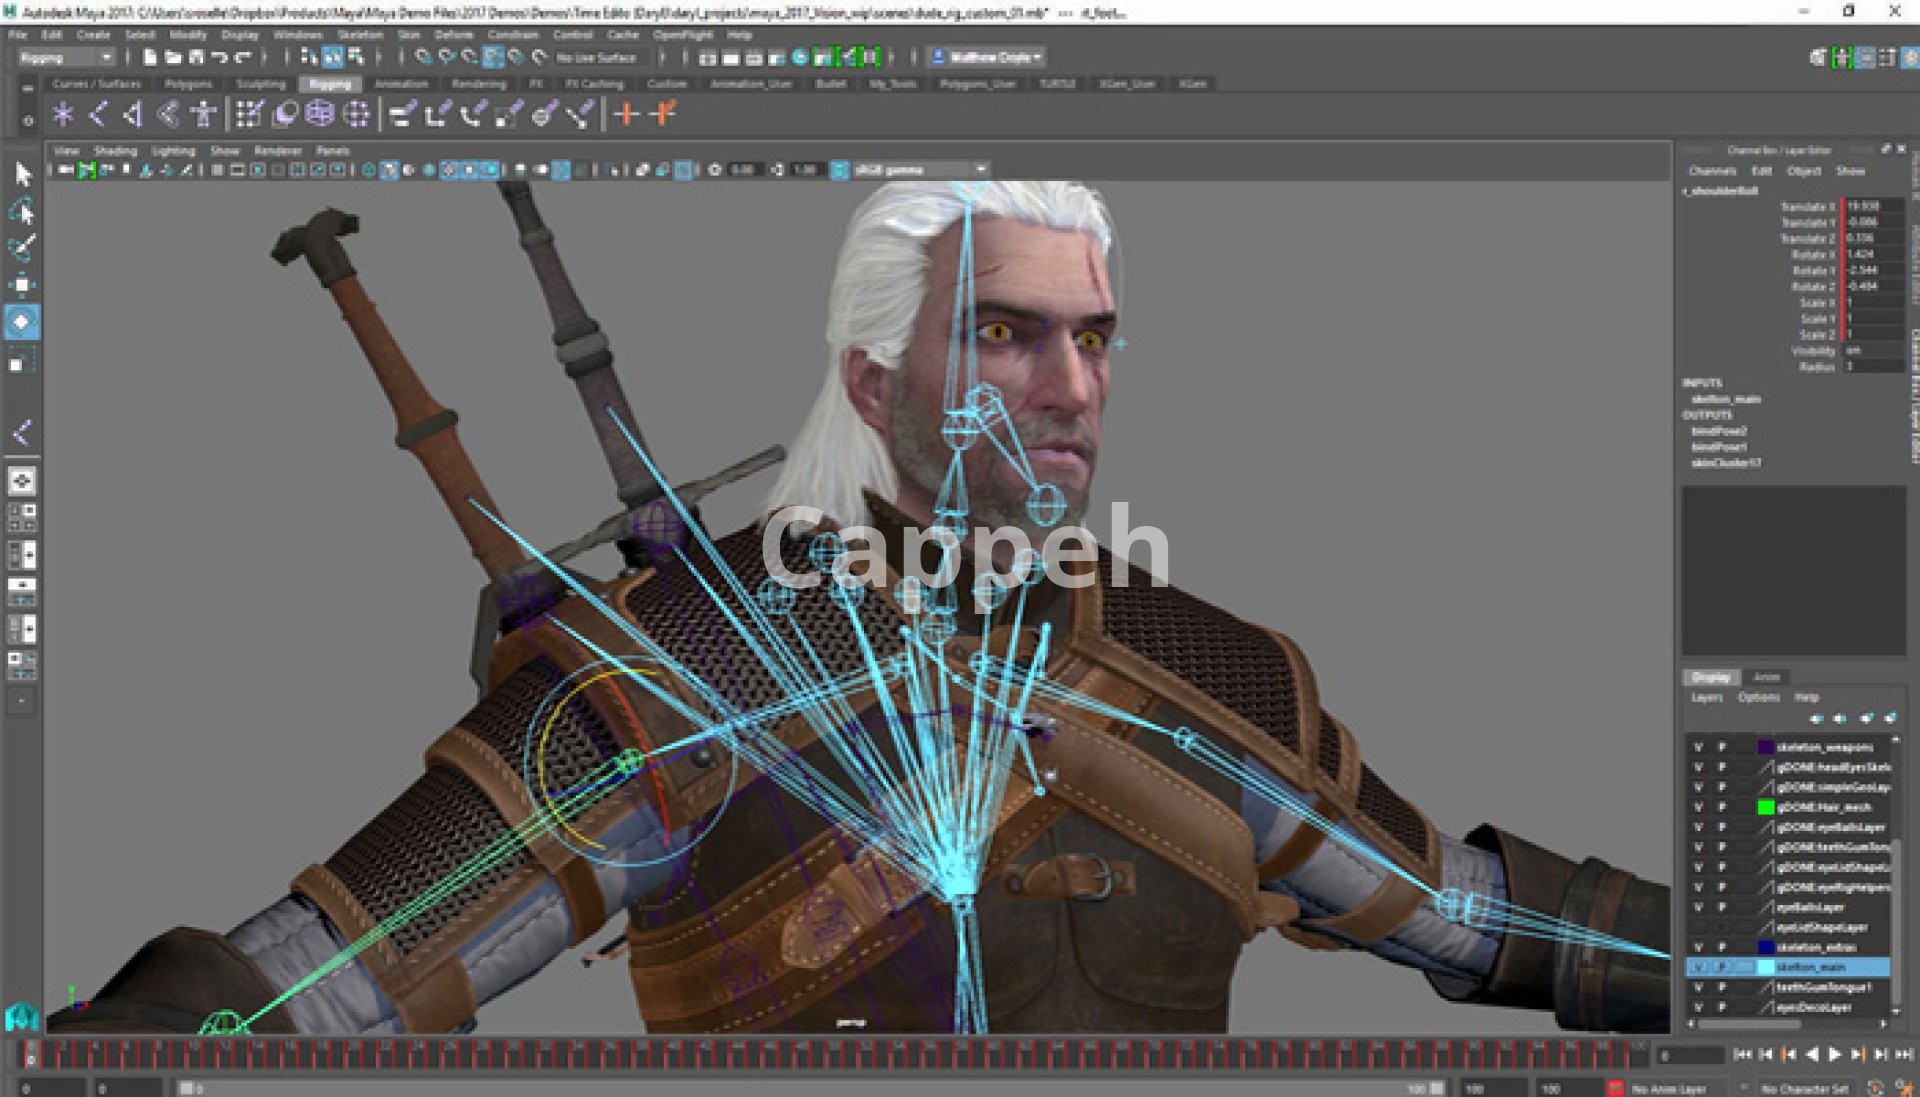Click the HumanIK character shelf icon

pos(203,114)
